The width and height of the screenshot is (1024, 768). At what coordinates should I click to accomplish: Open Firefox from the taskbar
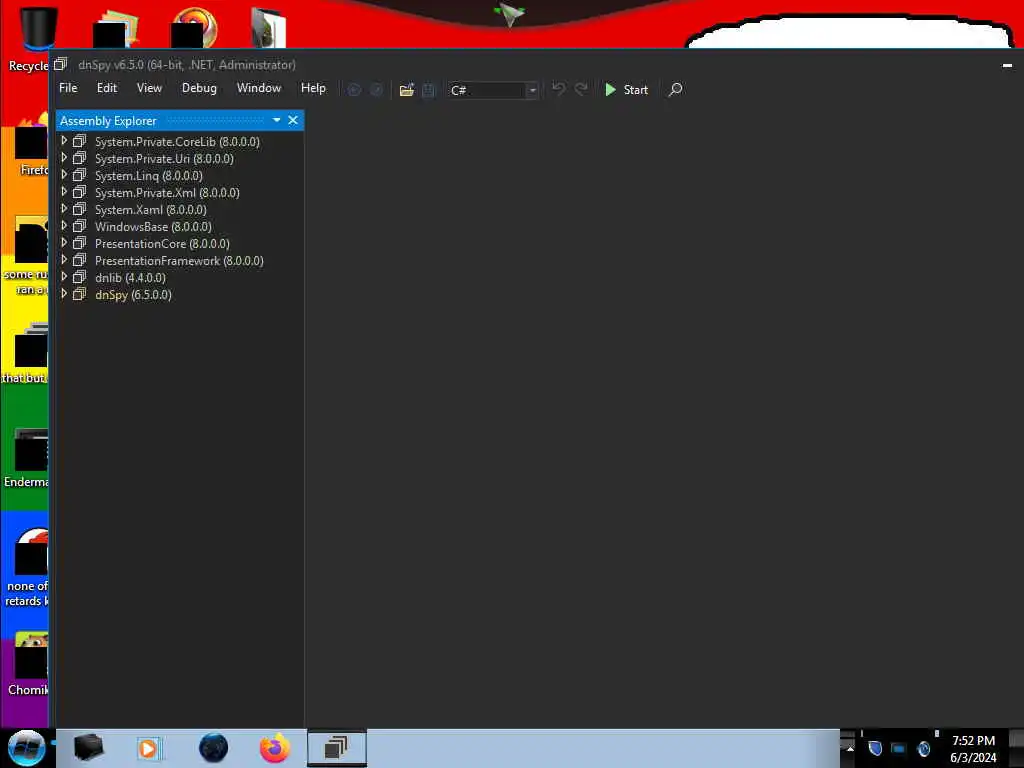pyautogui.click(x=275, y=748)
